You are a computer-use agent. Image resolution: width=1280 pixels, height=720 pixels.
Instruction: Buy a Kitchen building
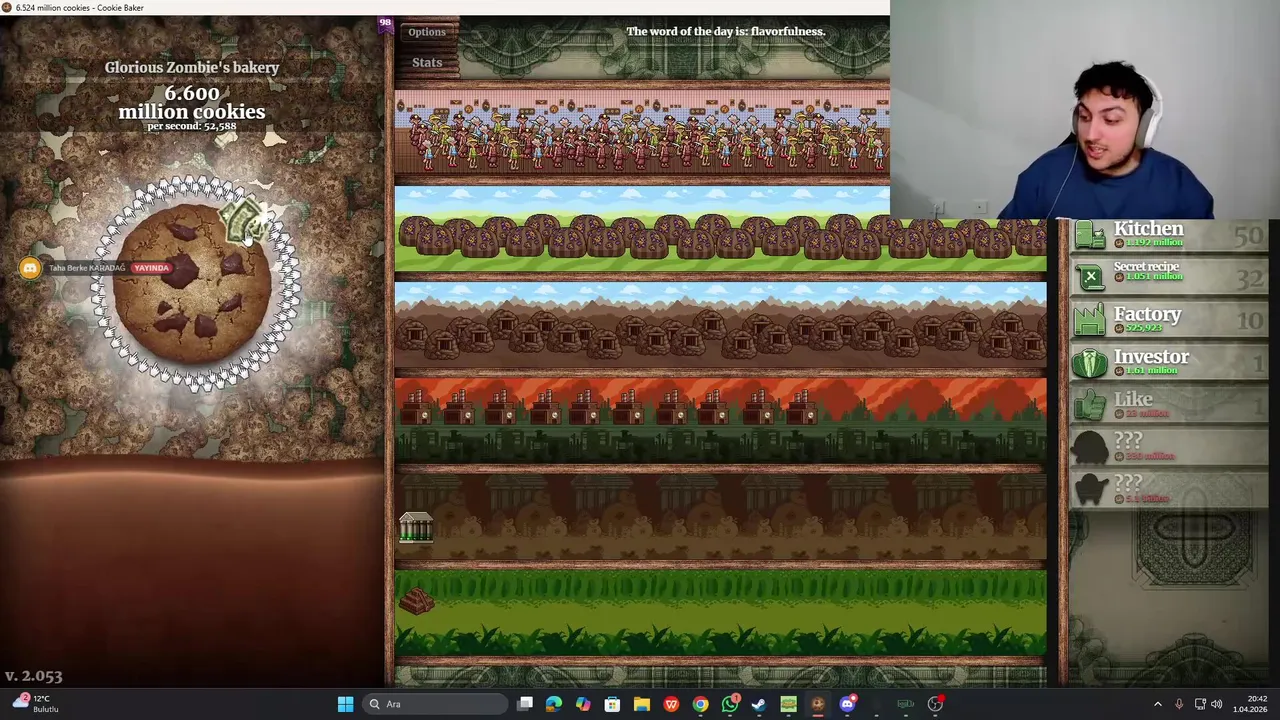(x=1168, y=235)
